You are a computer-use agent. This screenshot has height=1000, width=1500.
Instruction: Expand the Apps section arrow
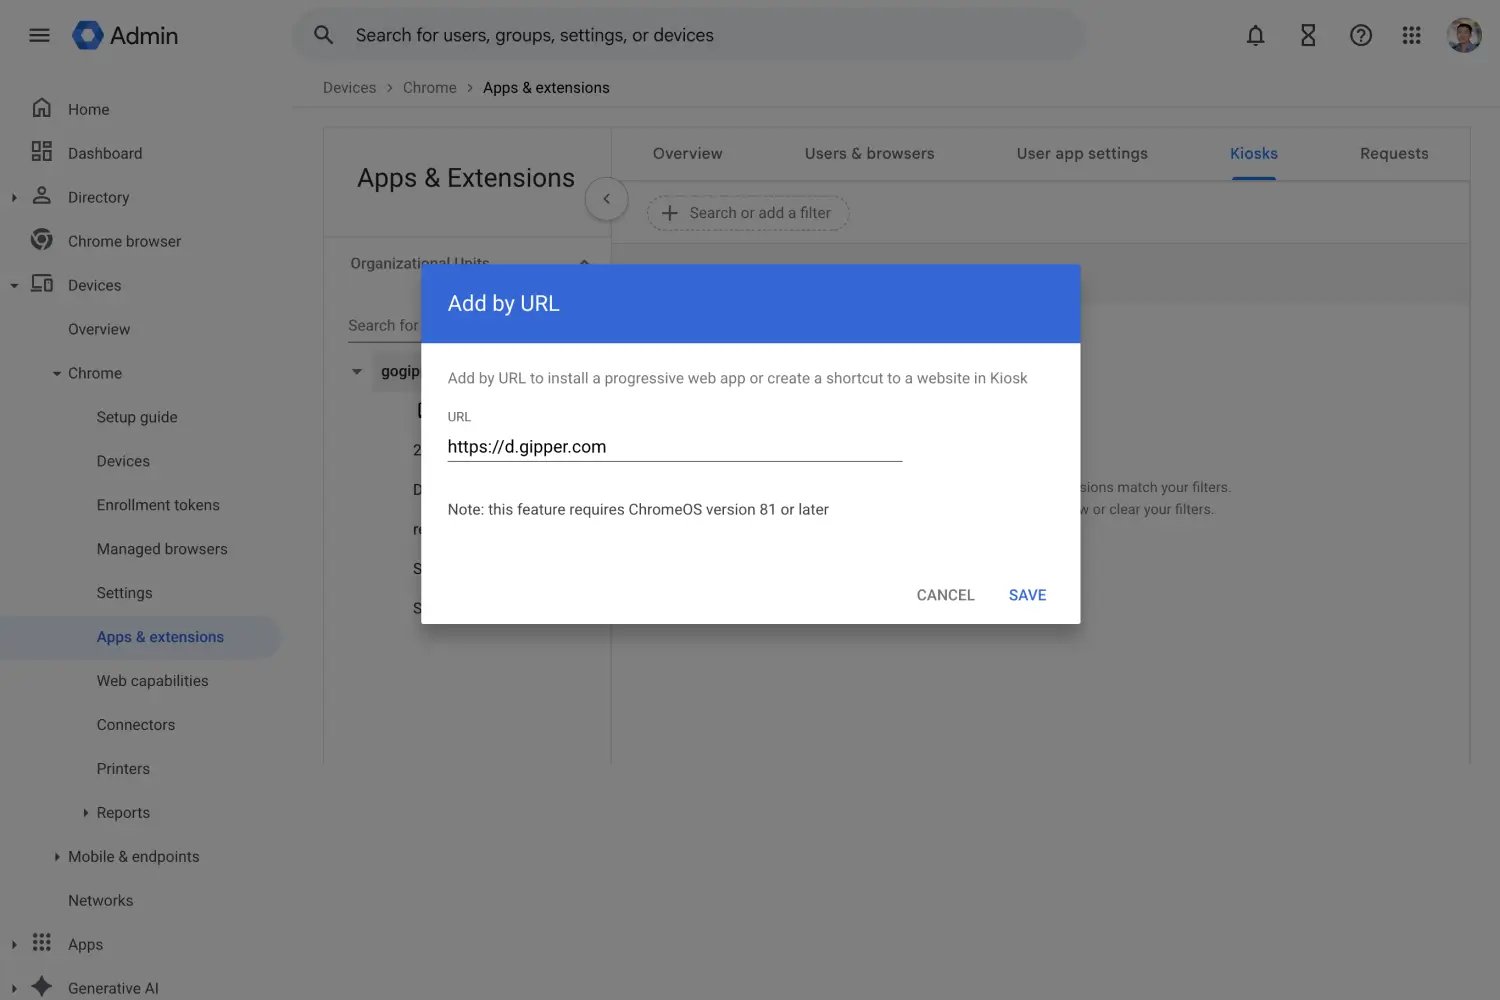(14, 946)
